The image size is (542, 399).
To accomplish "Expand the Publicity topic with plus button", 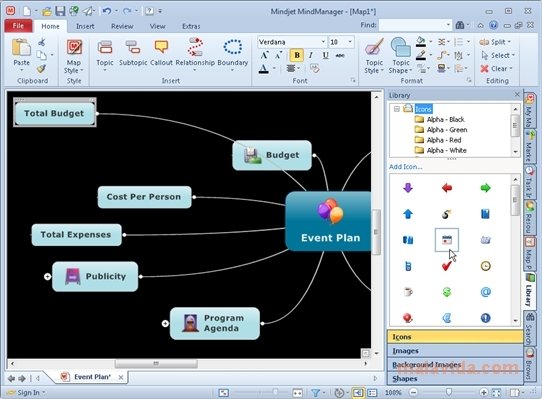I will (48, 276).
